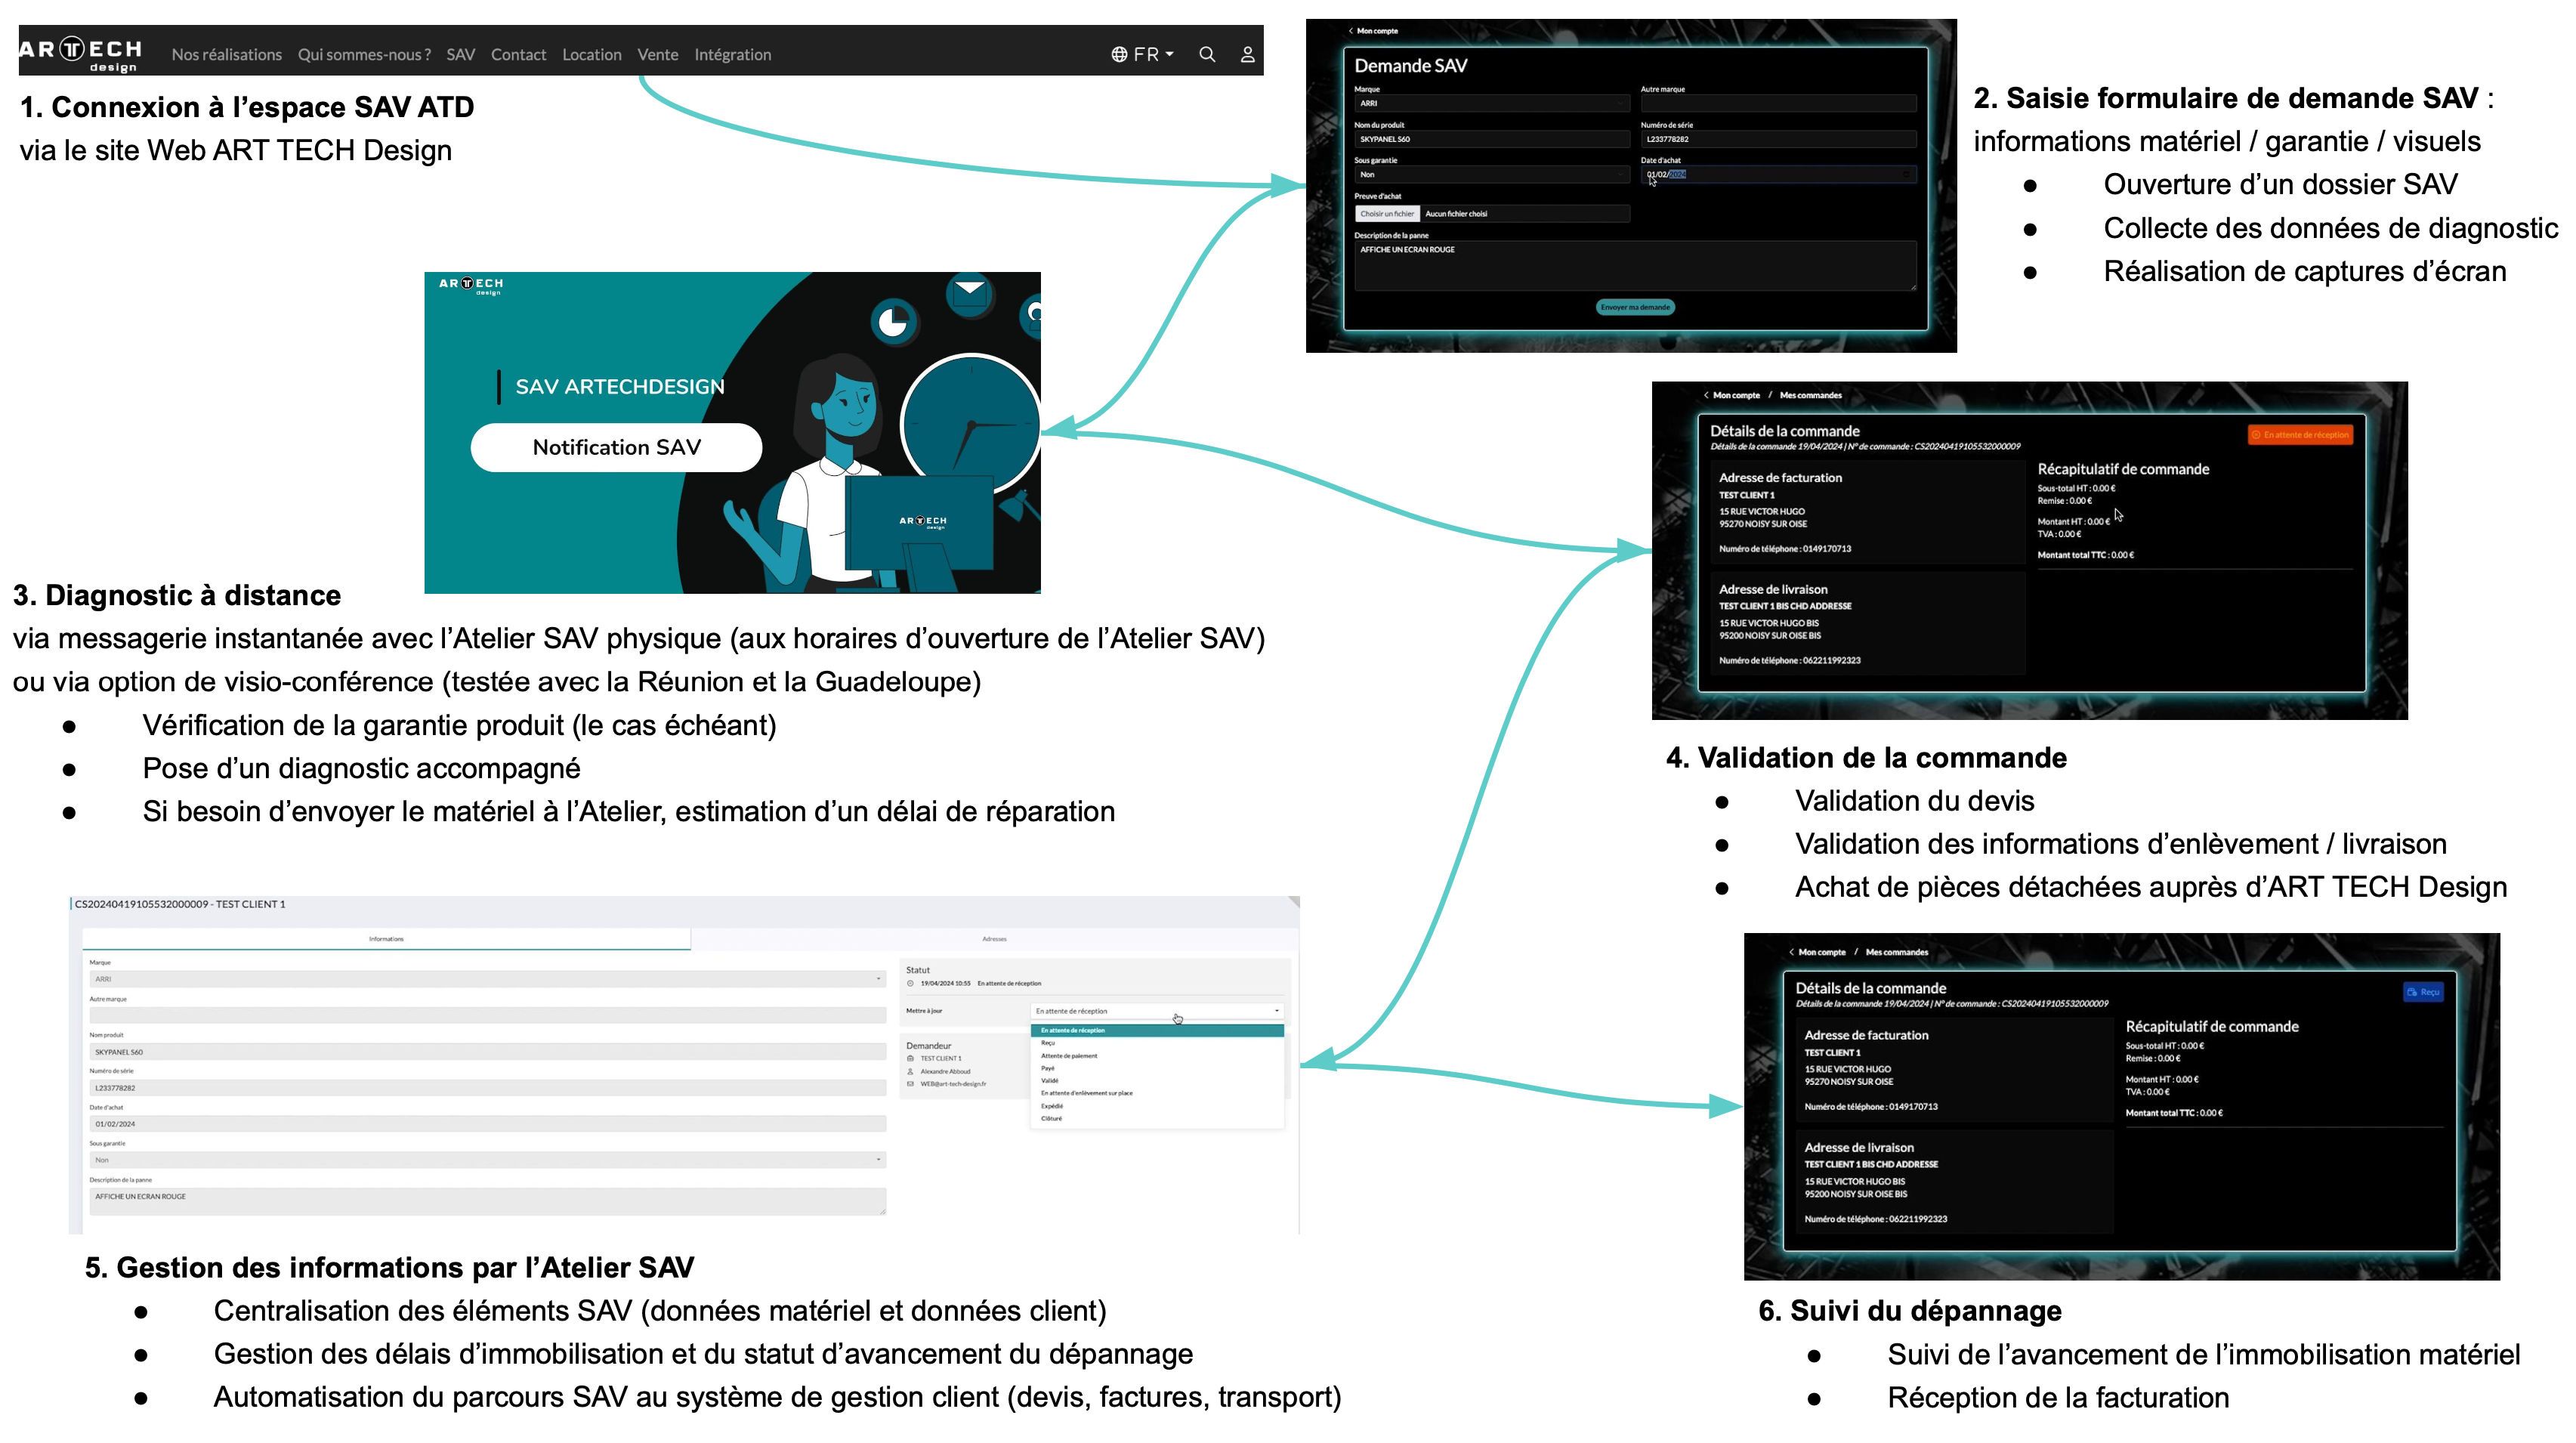This screenshot has width=2576, height=1443.
Task: Open Location in the navbar
Action: 591,54
